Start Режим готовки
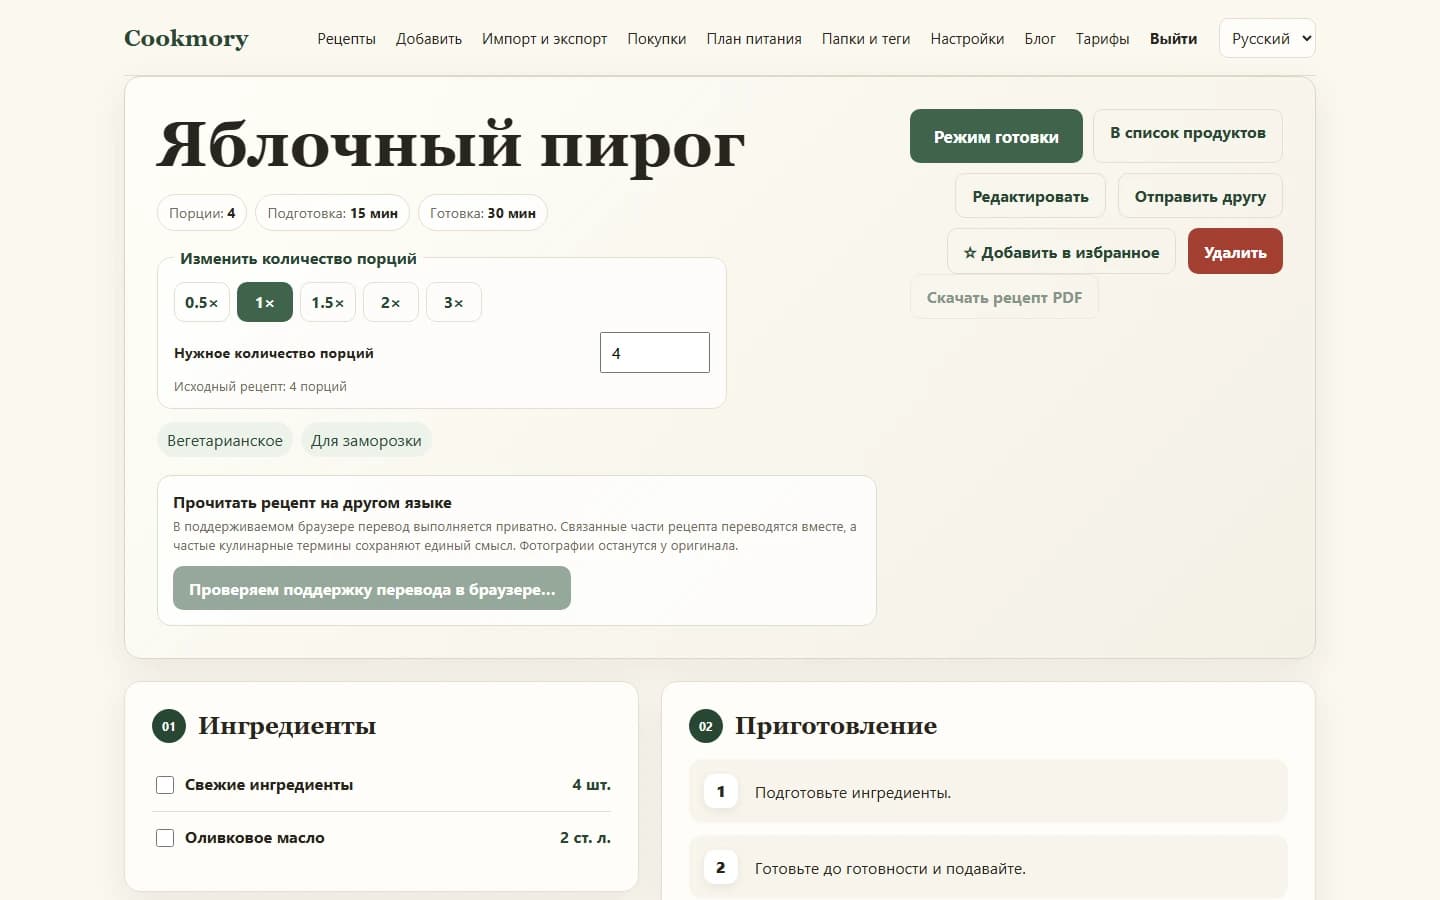This screenshot has height=900, width=1440. point(996,136)
